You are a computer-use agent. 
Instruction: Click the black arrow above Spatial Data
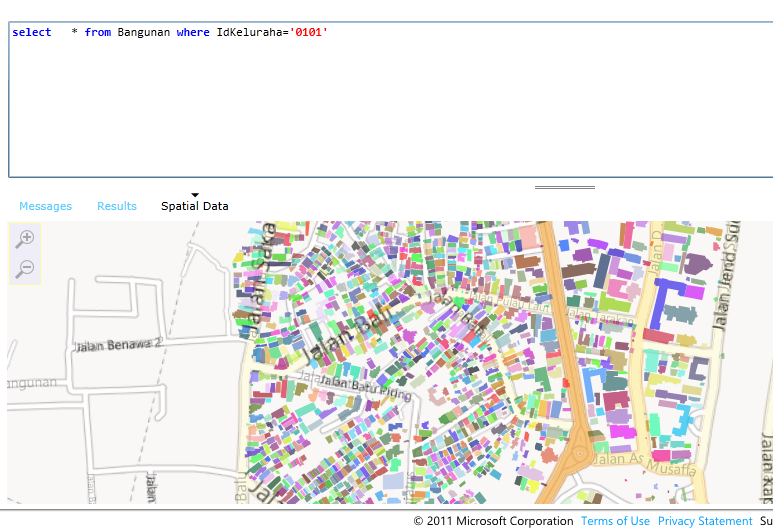[x=195, y=195]
